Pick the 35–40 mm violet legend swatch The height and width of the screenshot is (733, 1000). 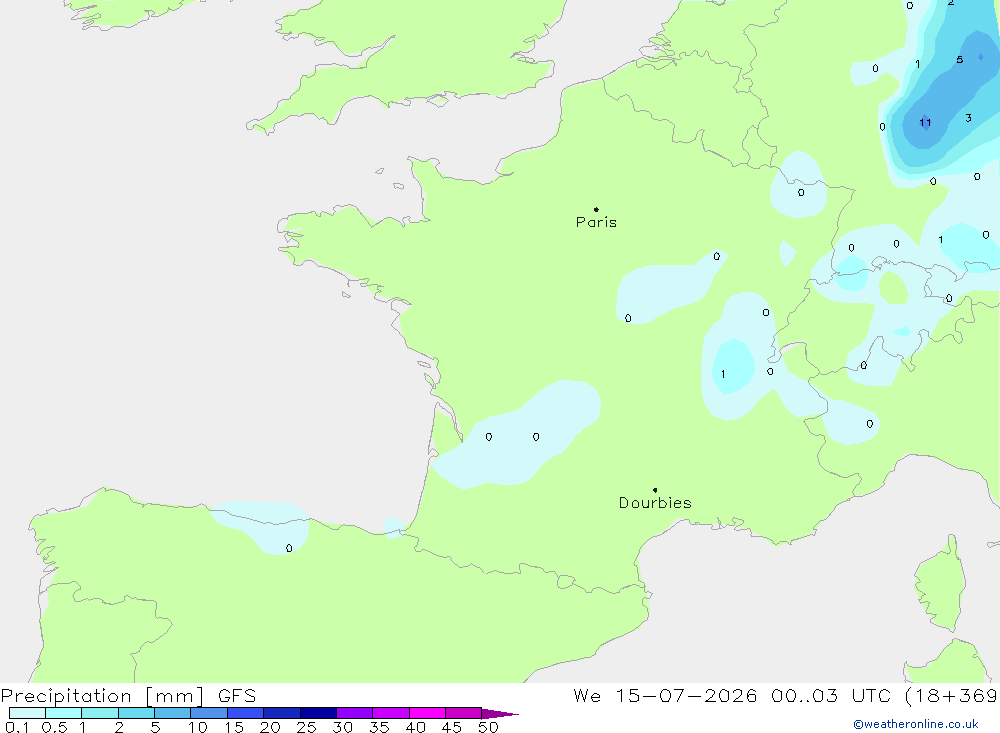point(391,713)
